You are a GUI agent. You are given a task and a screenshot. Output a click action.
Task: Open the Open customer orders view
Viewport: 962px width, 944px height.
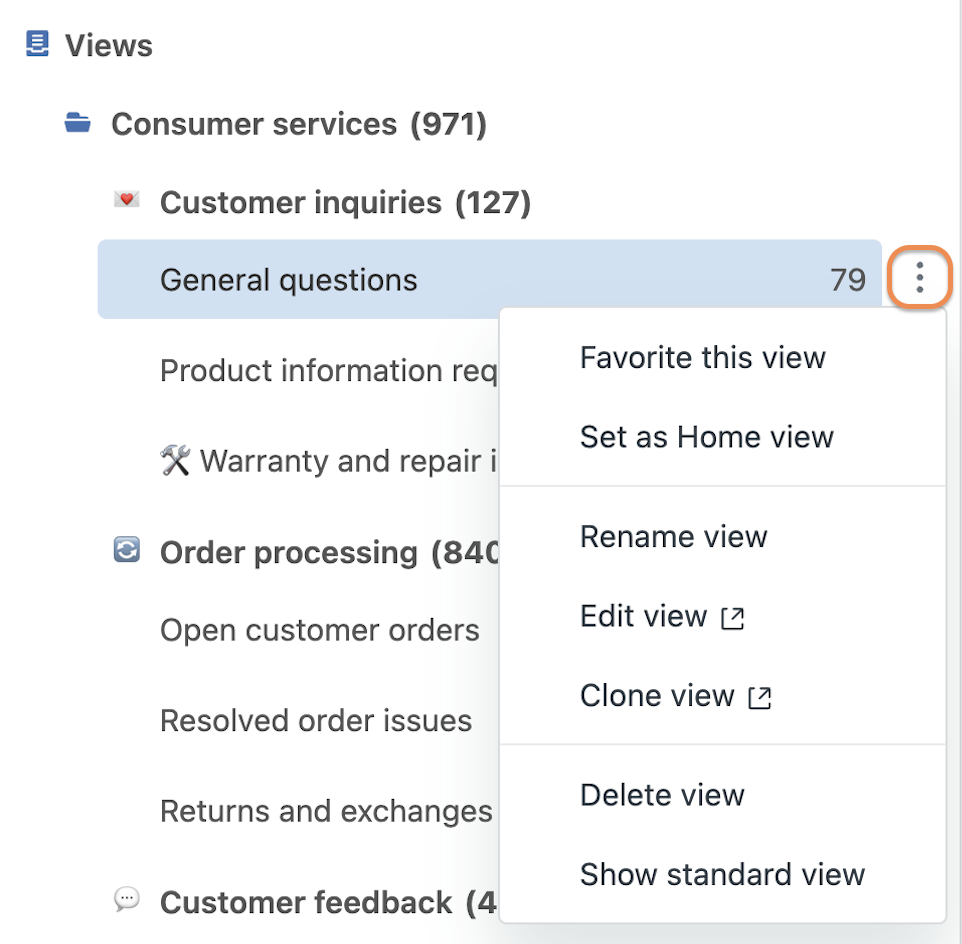point(320,630)
